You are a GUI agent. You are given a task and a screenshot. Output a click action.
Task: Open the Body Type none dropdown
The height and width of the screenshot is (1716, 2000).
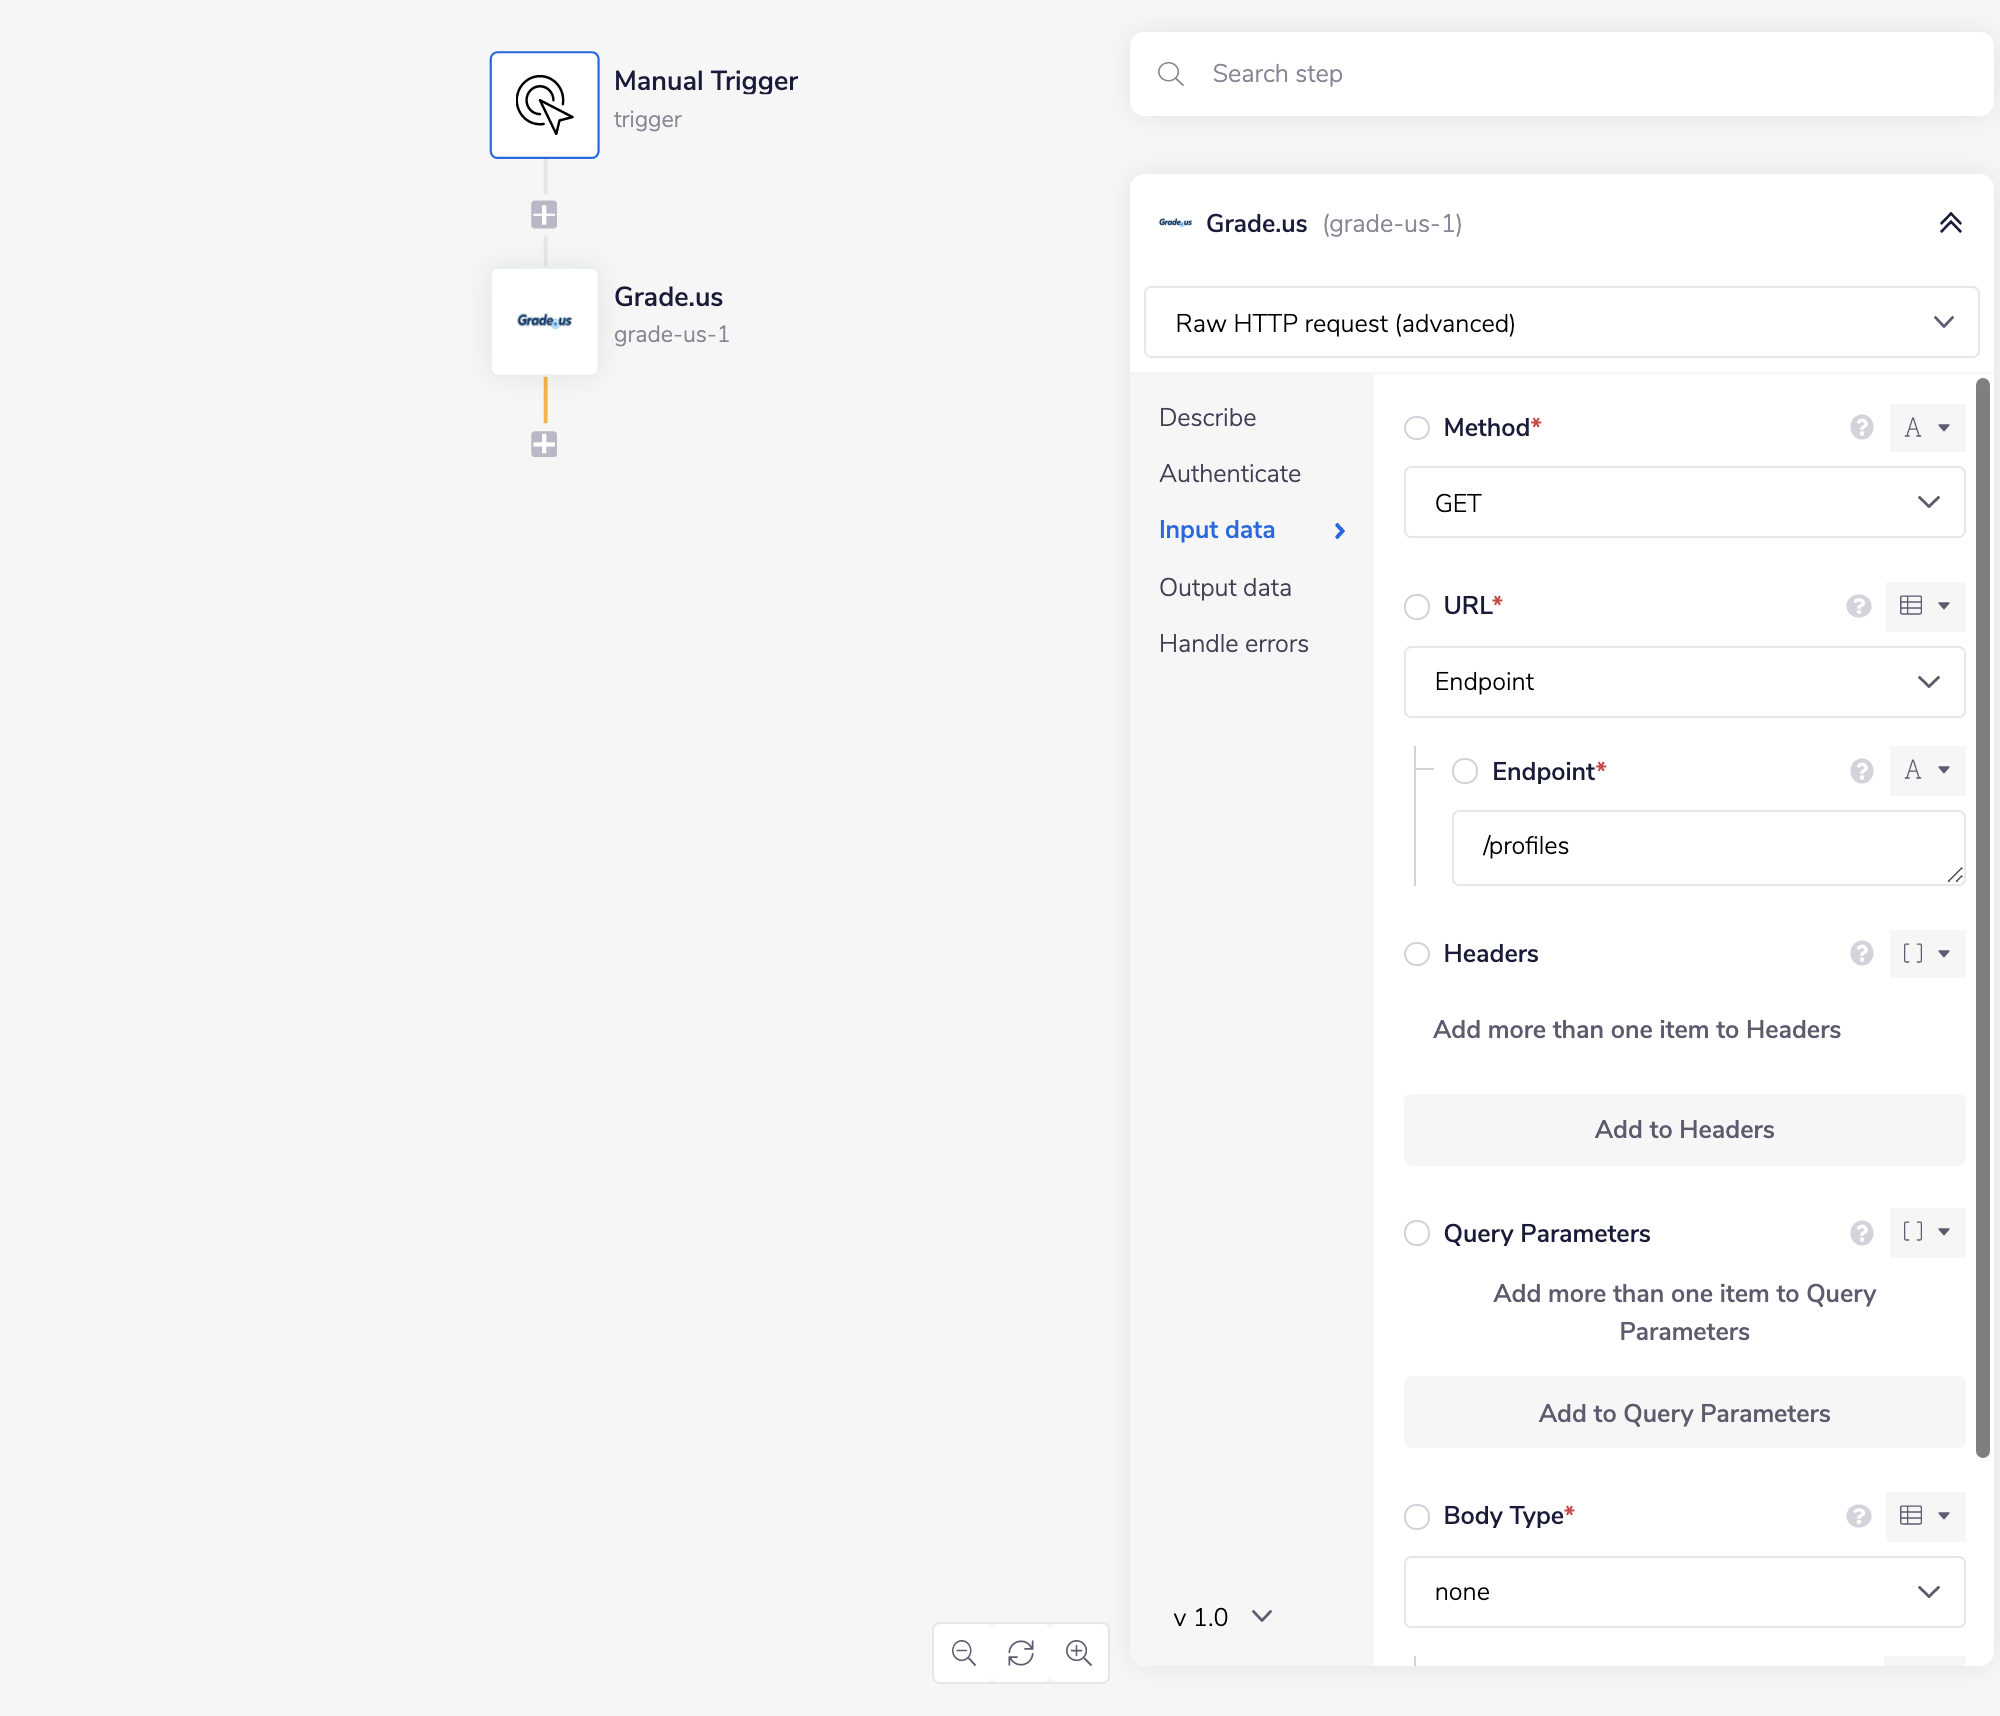click(x=1684, y=1591)
